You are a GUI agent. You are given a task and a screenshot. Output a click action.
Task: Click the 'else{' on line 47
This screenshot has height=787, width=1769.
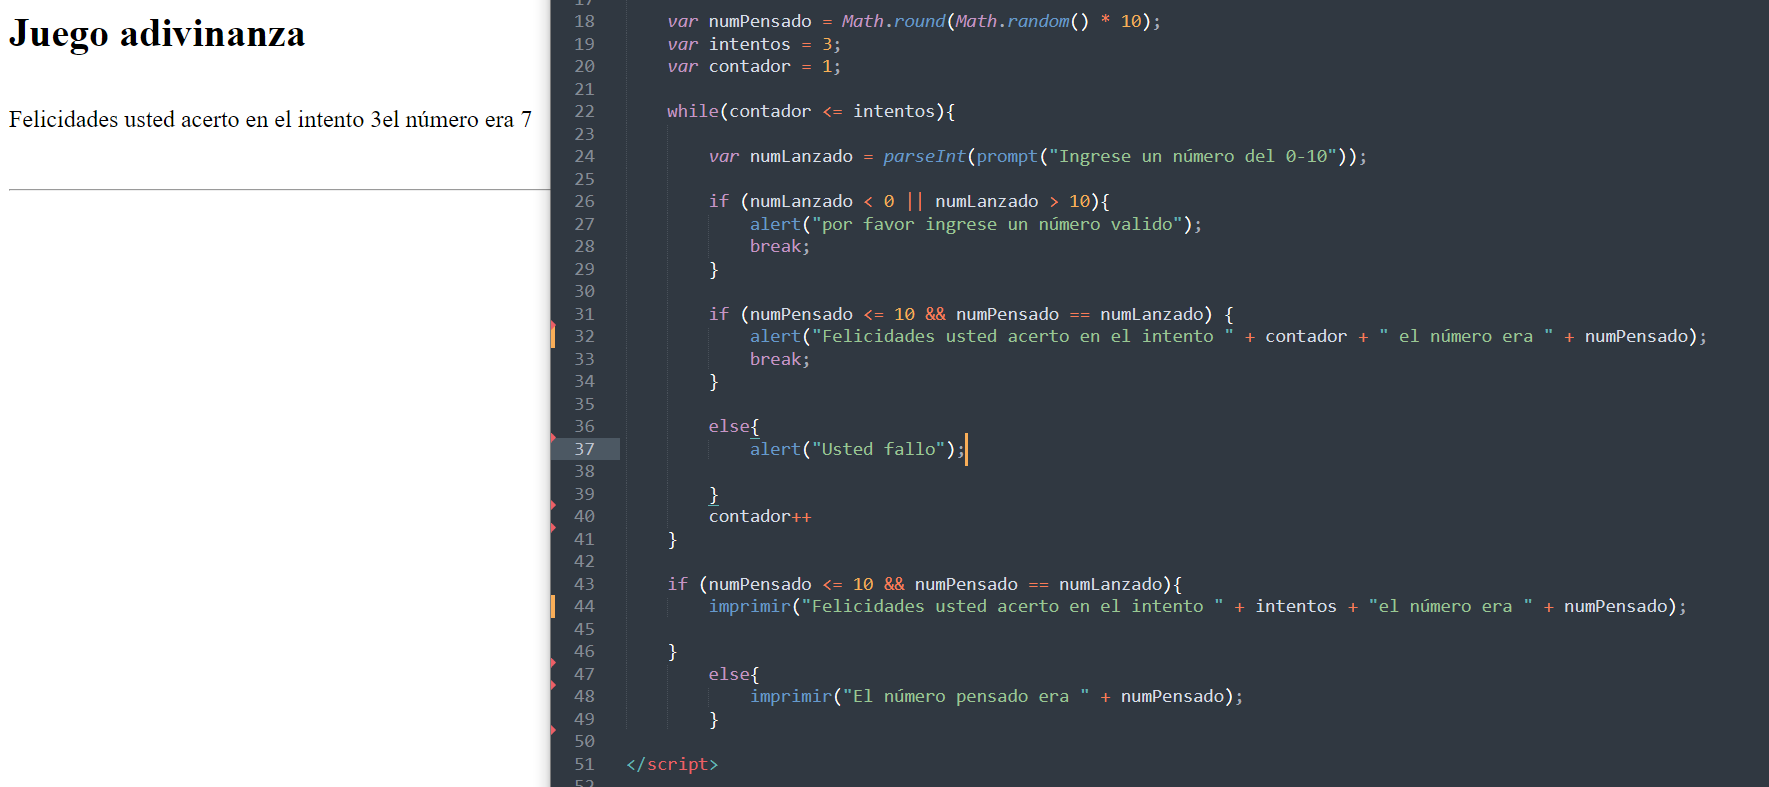point(734,674)
